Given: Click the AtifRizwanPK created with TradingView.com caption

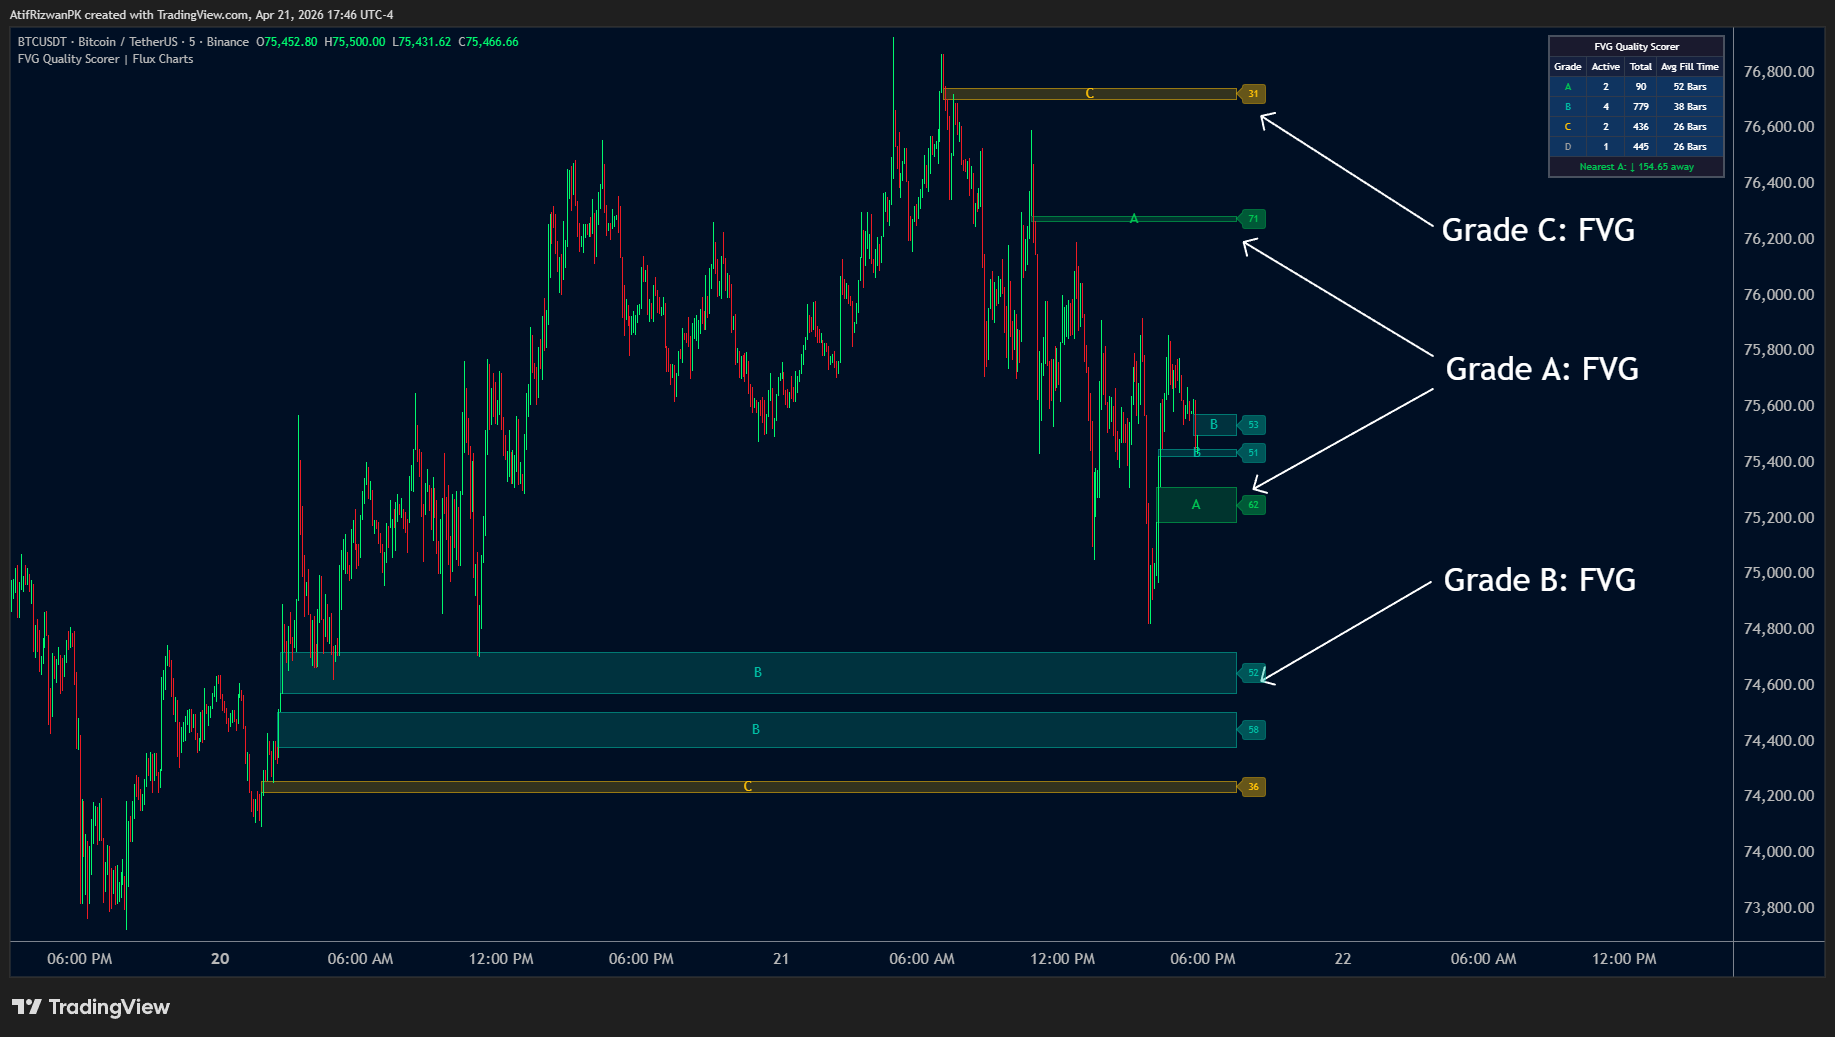Looking at the screenshot, I should [201, 15].
